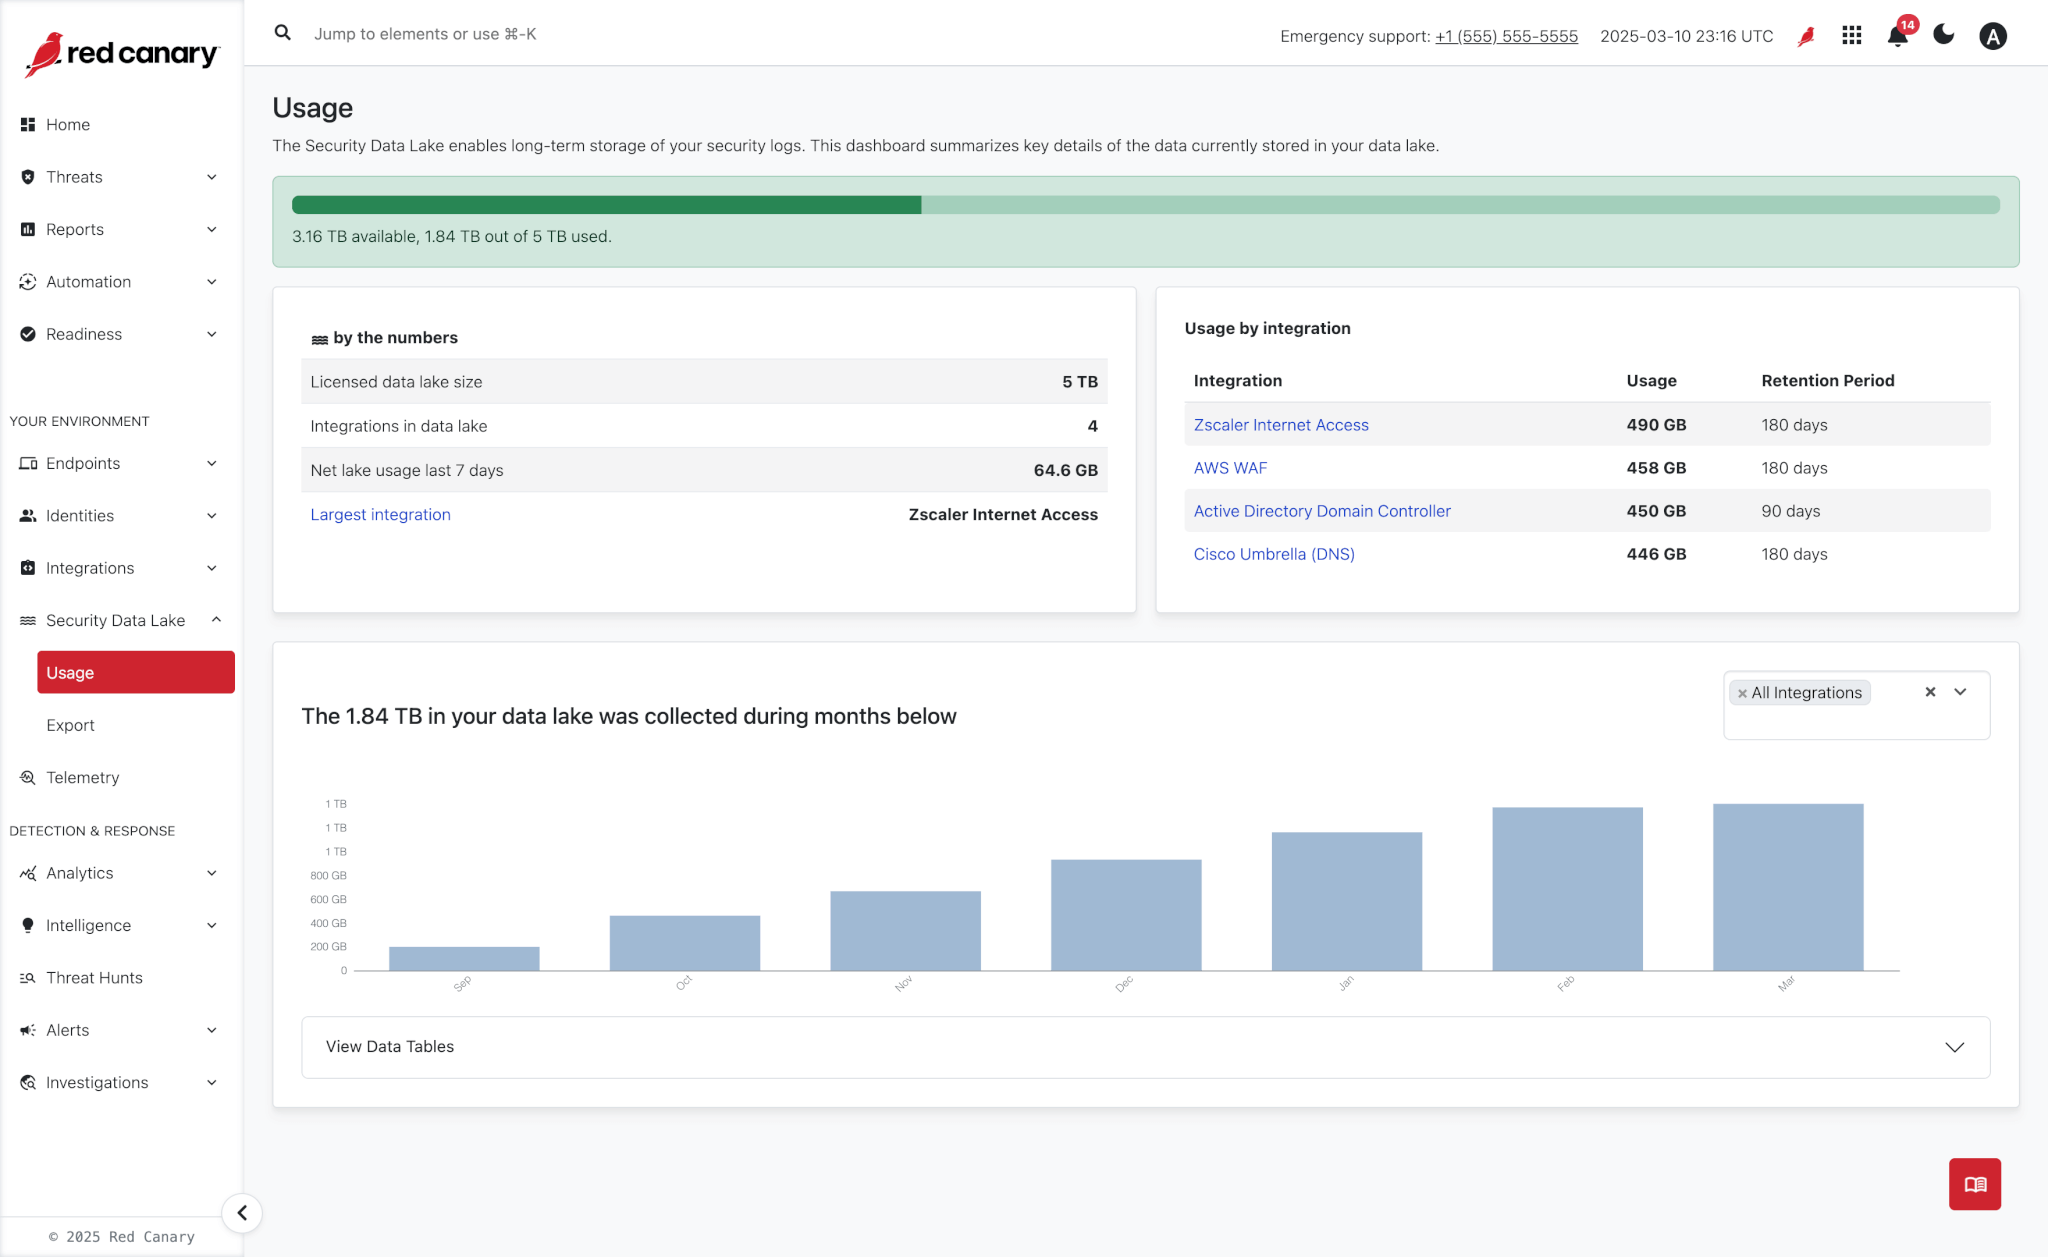Open the Telemetry menu item
2048x1257 pixels.
coord(82,778)
